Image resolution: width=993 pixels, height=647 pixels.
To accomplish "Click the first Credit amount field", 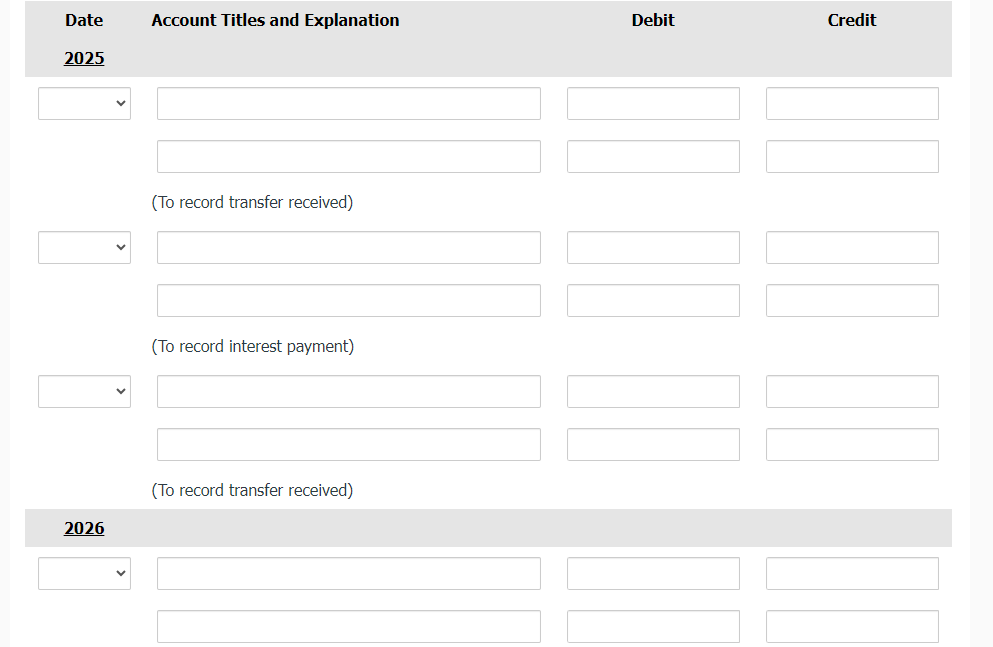I will coord(851,103).
